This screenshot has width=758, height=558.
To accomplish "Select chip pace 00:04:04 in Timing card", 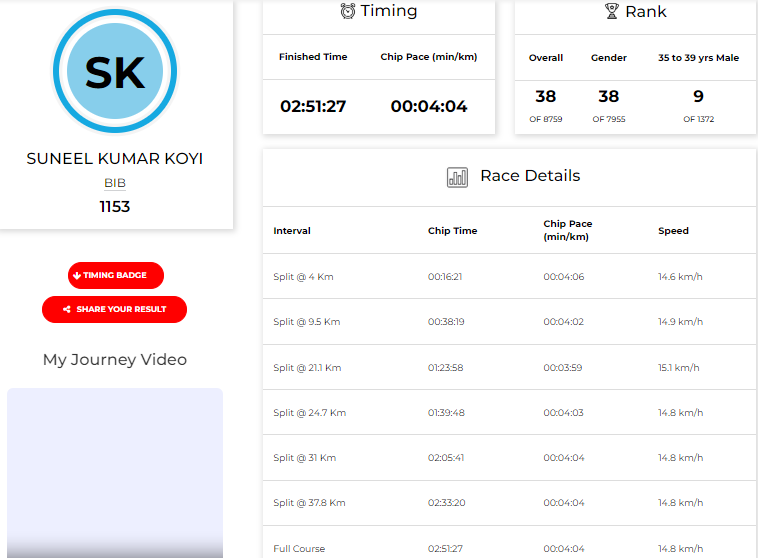I will [x=428, y=106].
